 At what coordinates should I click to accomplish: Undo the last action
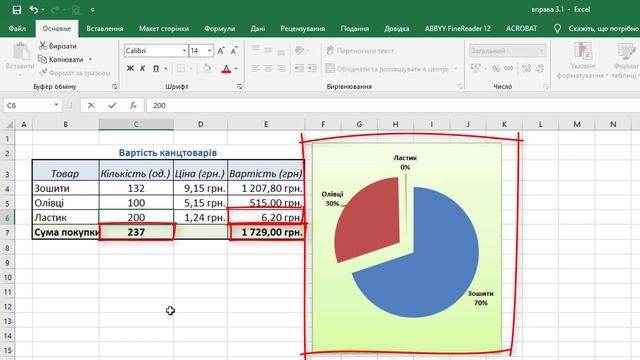[34, 9]
